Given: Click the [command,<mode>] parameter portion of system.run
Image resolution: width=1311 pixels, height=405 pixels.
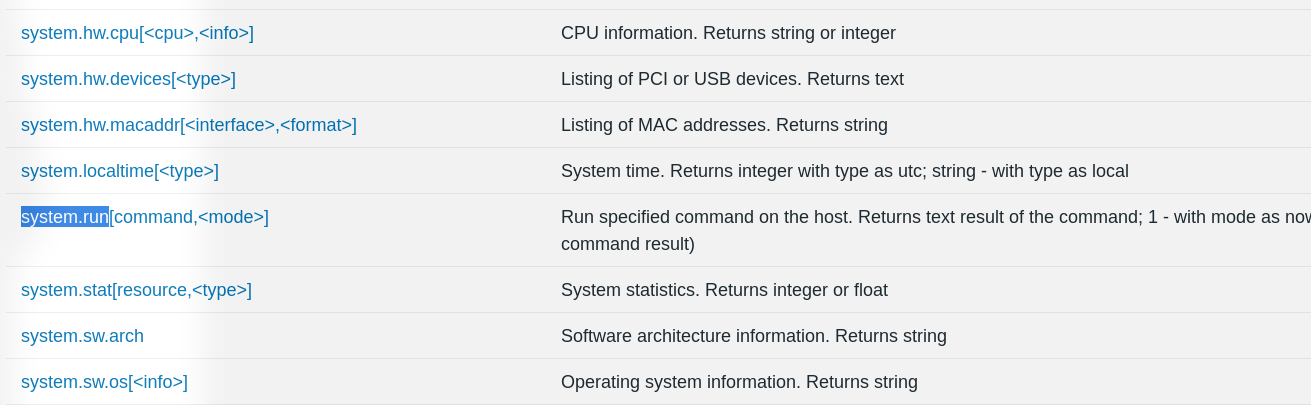Looking at the screenshot, I should (x=189, y=217).
